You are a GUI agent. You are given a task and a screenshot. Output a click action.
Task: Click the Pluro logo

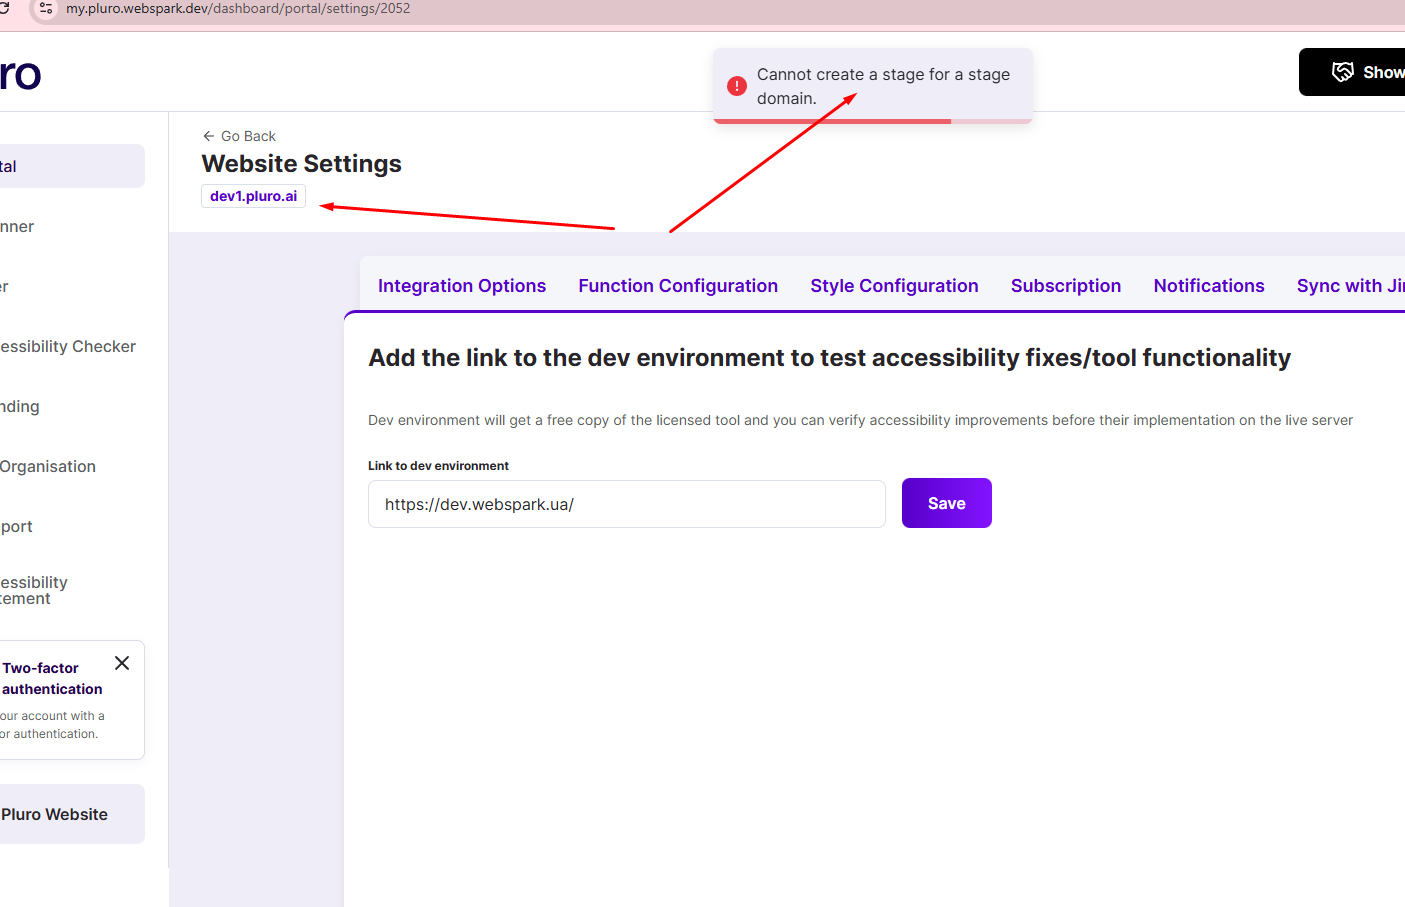pos(20,75)
